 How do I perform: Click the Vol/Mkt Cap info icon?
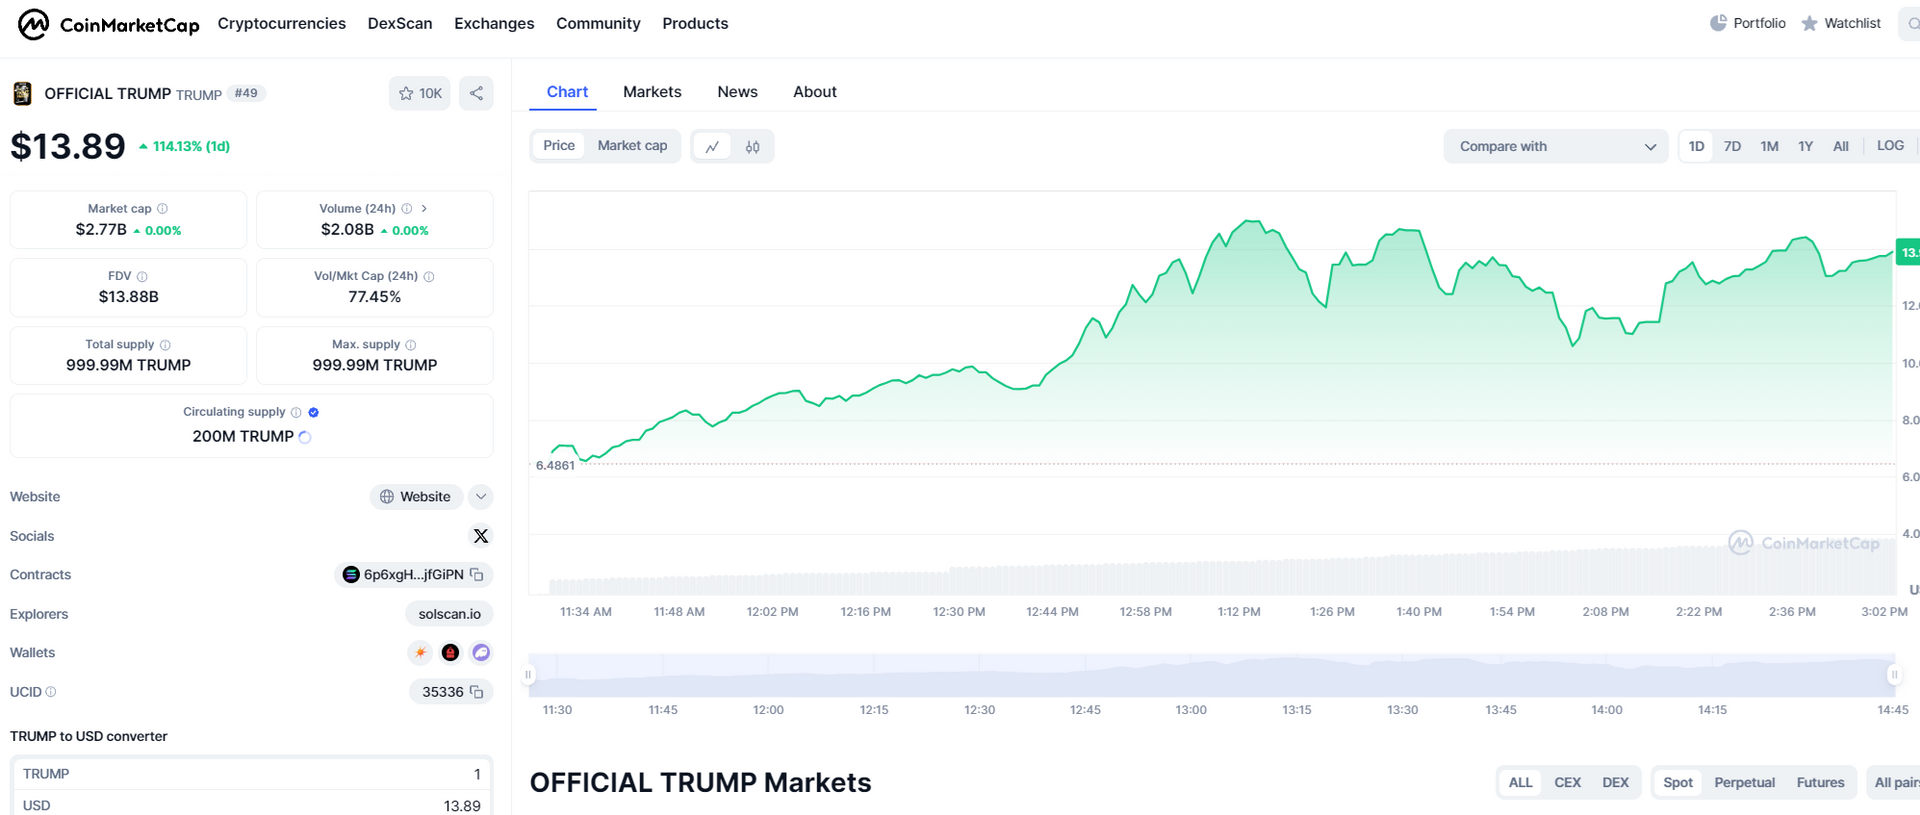pos(429,276)
